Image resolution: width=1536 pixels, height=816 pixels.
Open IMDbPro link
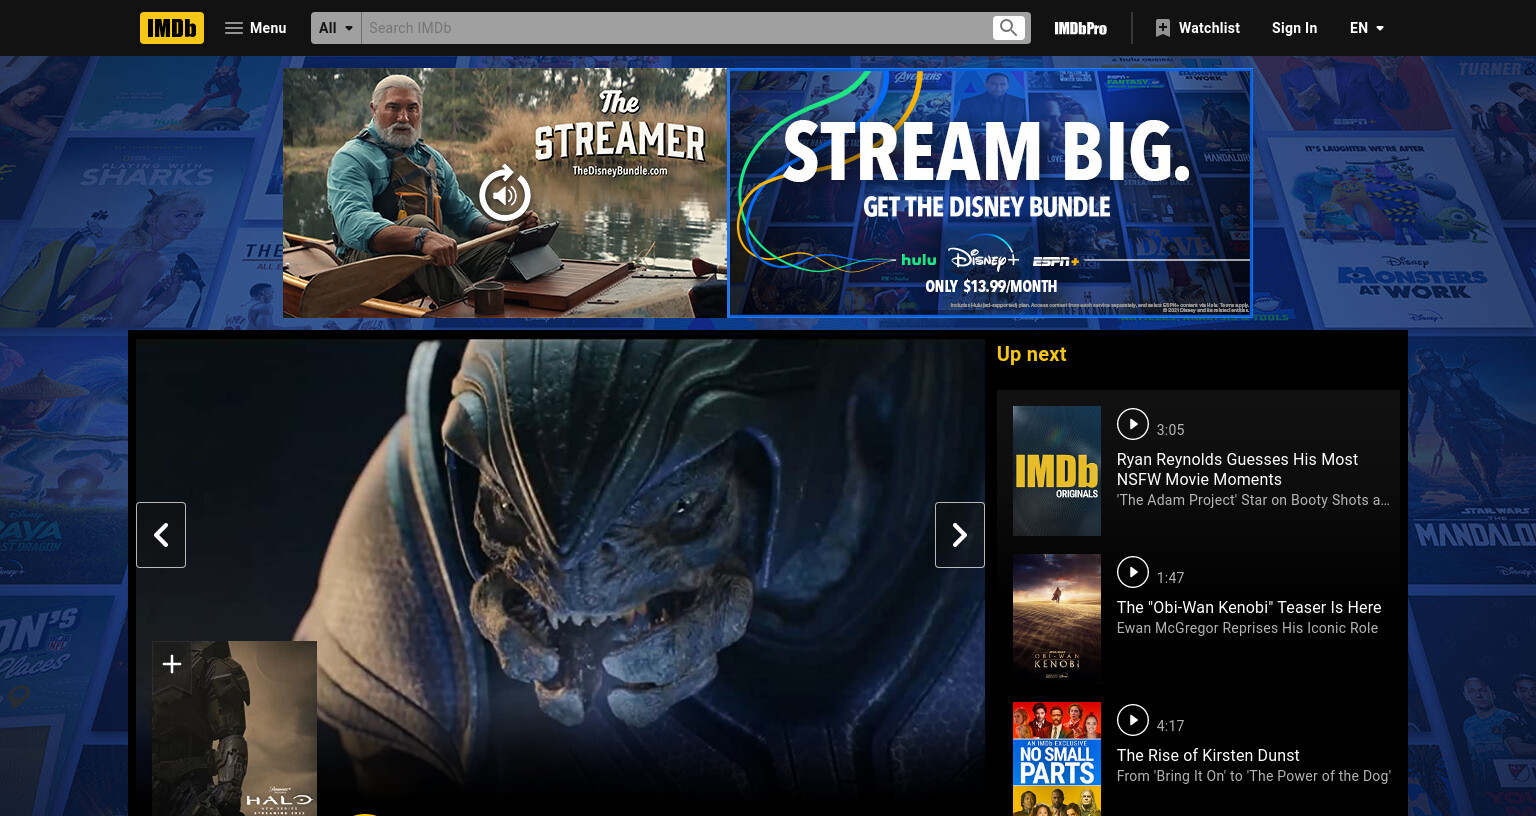tap(1080, 28)
